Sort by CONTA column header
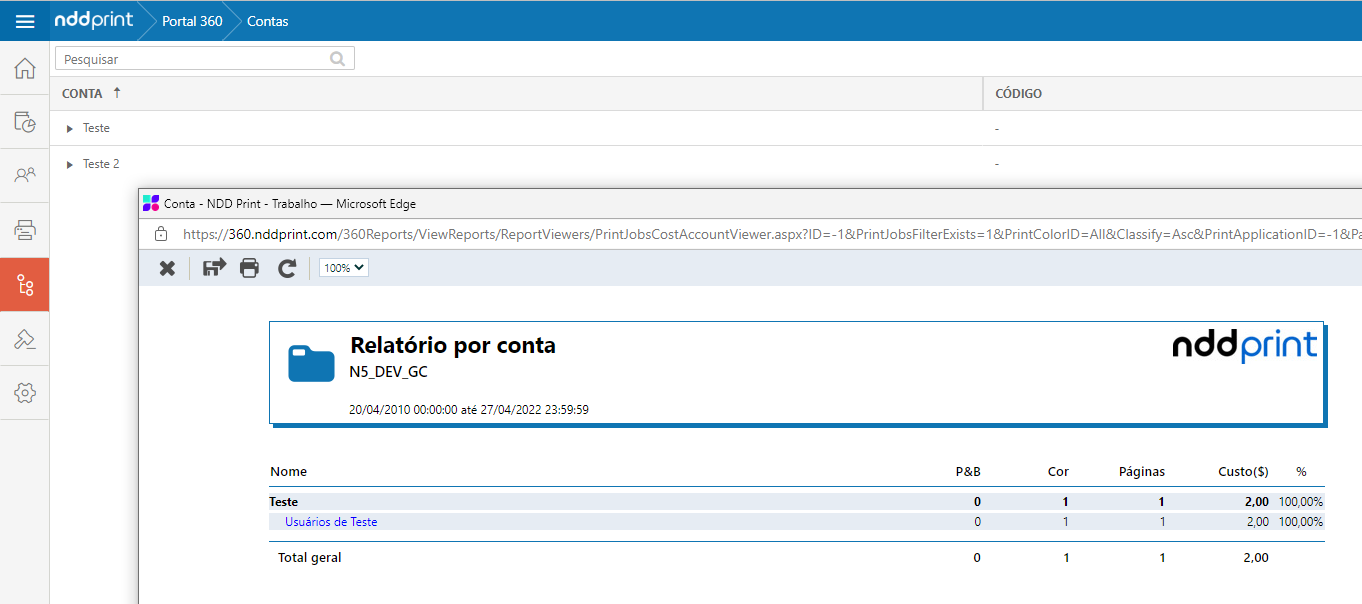 tap(82, 93)
